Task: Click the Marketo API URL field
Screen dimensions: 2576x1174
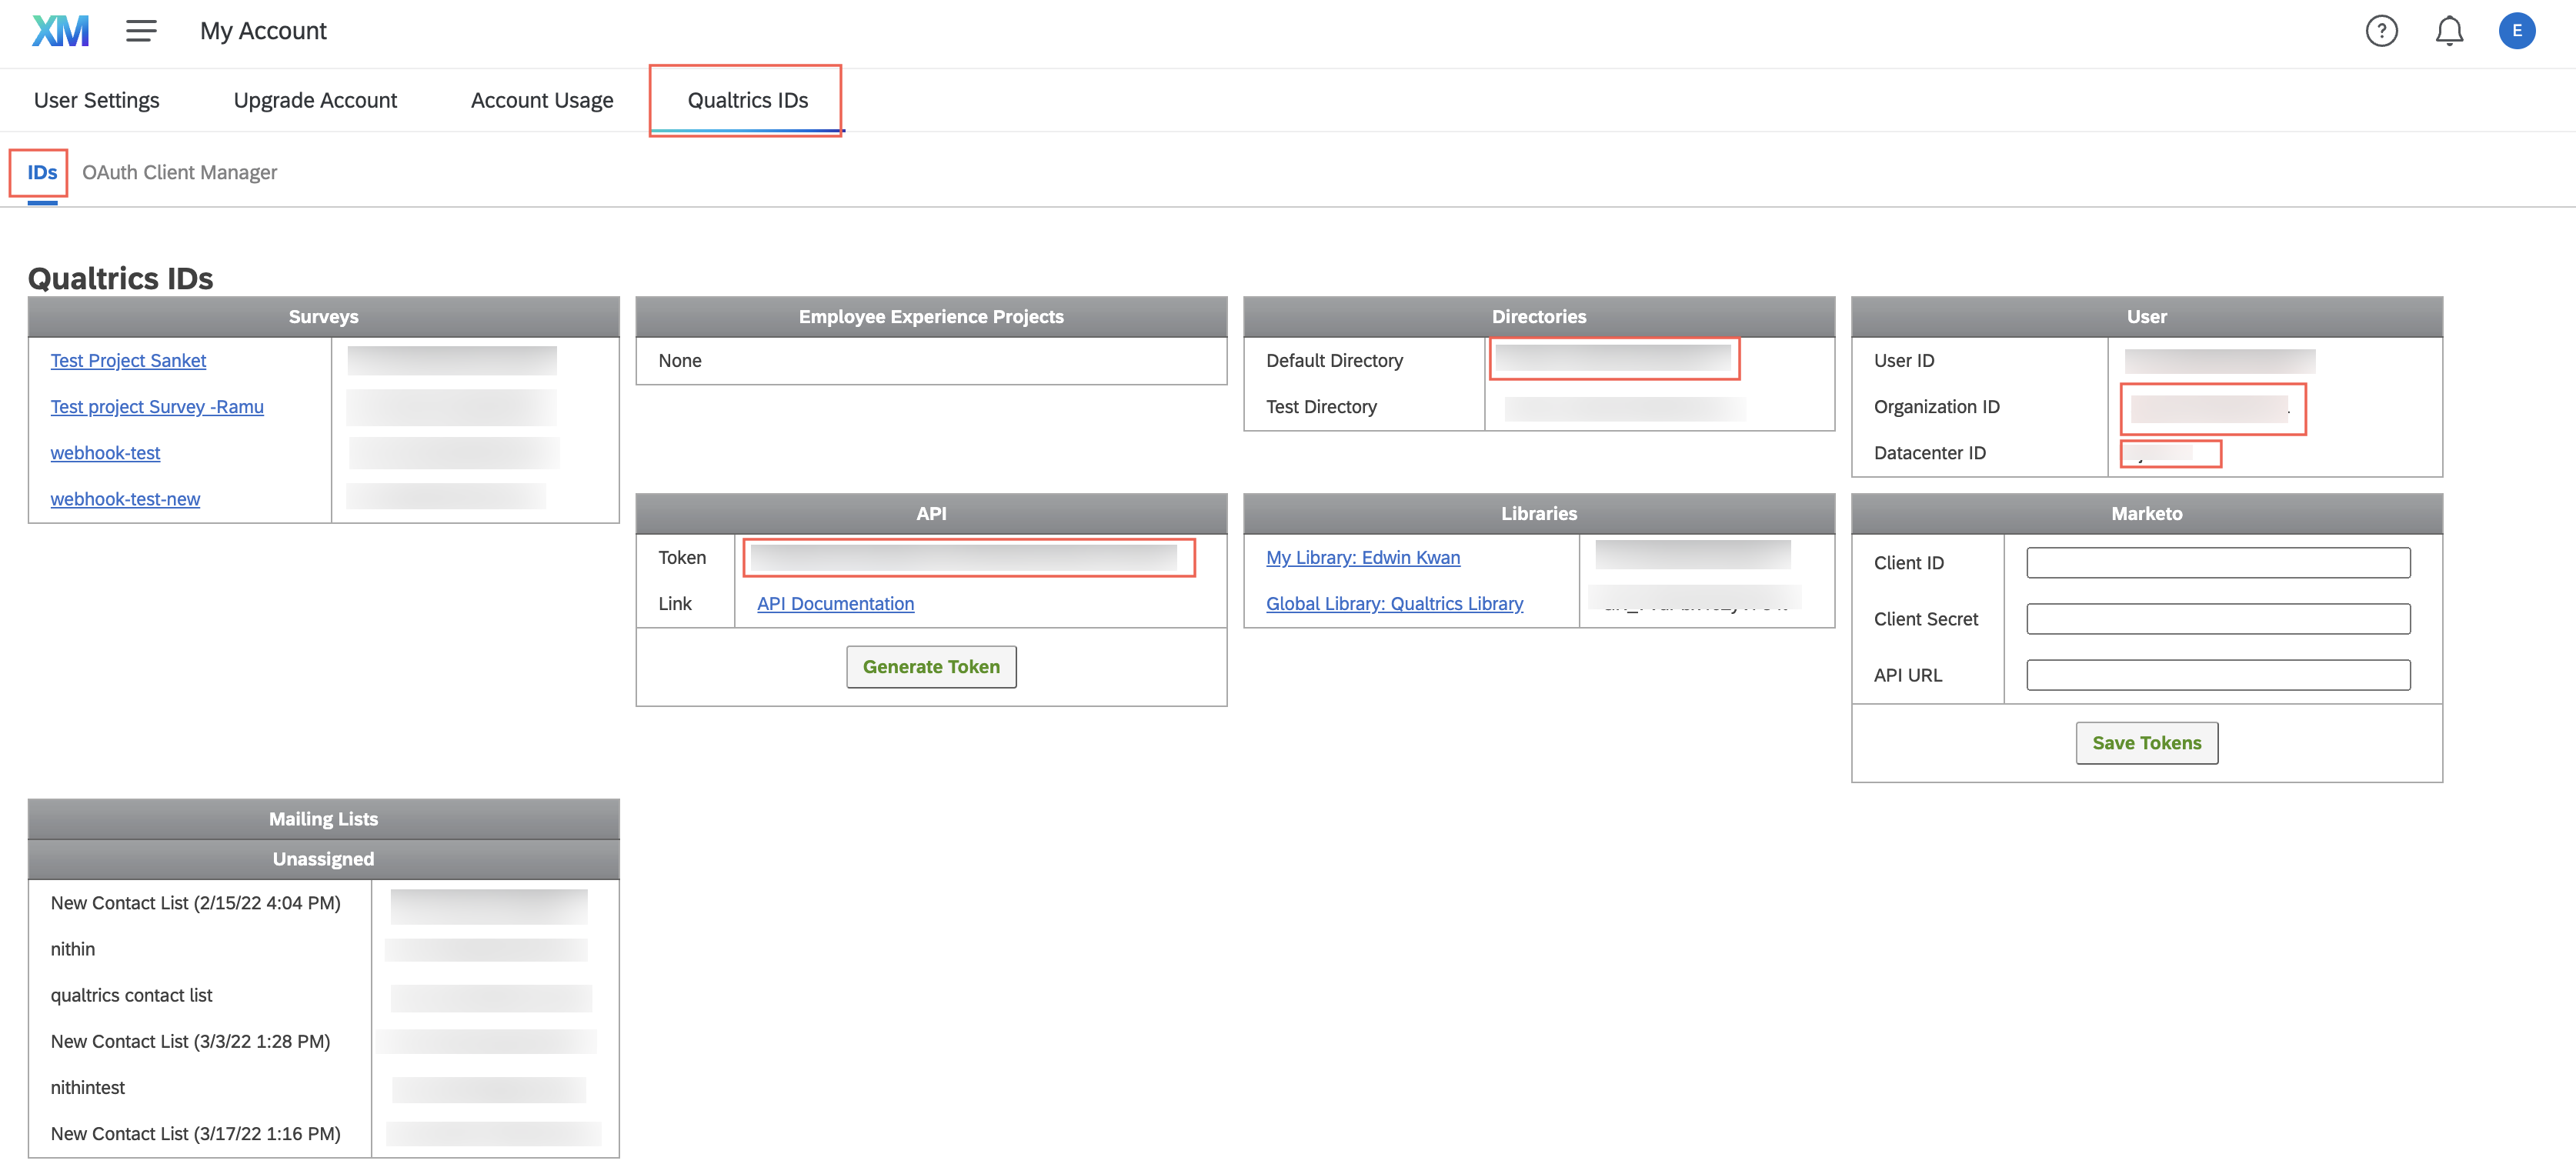Action: click(2217, 674)
